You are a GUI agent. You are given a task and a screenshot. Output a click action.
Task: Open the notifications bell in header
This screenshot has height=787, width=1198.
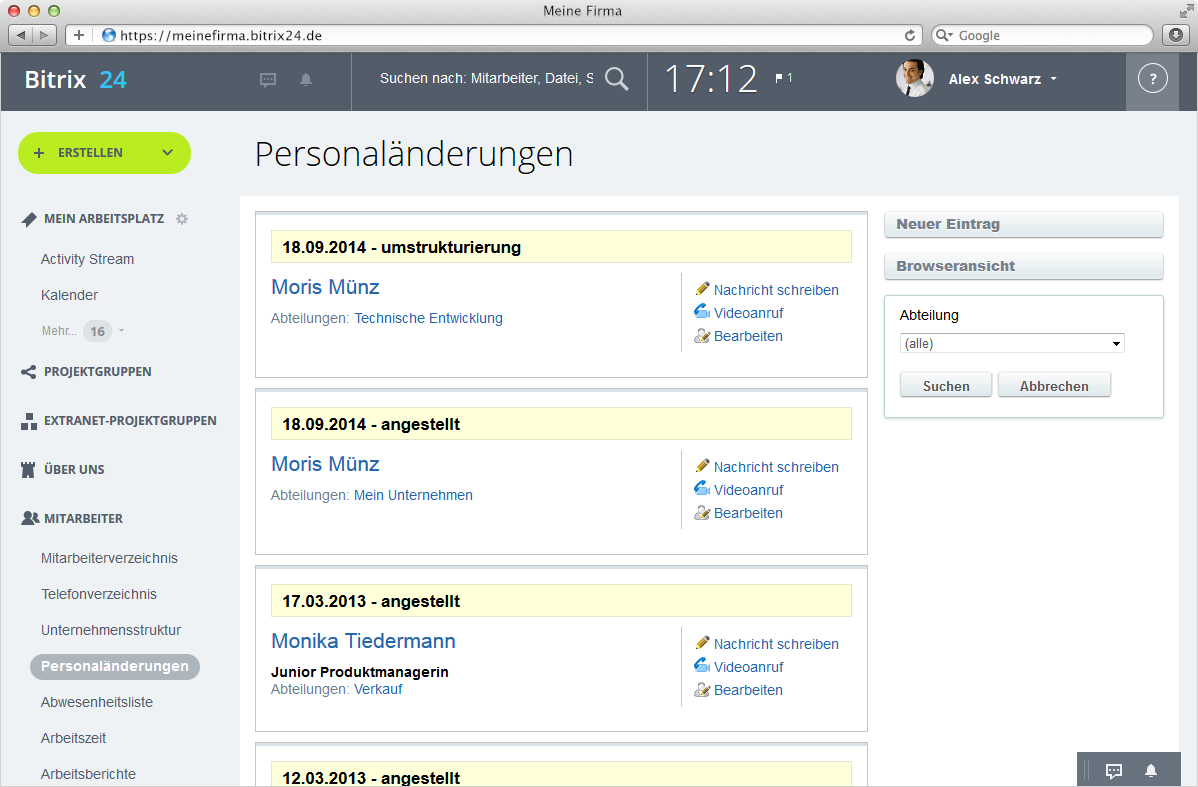click(306, 79)
